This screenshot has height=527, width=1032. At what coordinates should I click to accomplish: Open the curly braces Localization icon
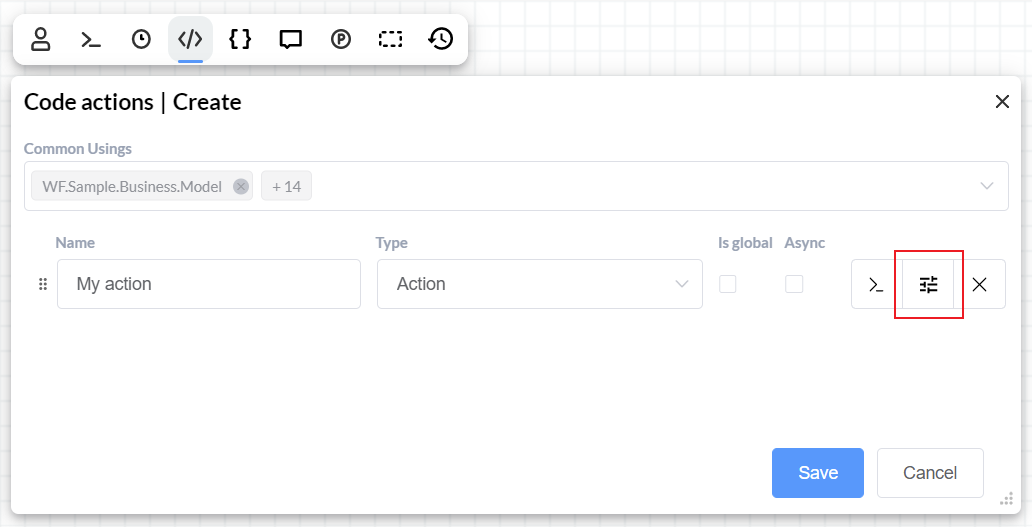[240, 39]
